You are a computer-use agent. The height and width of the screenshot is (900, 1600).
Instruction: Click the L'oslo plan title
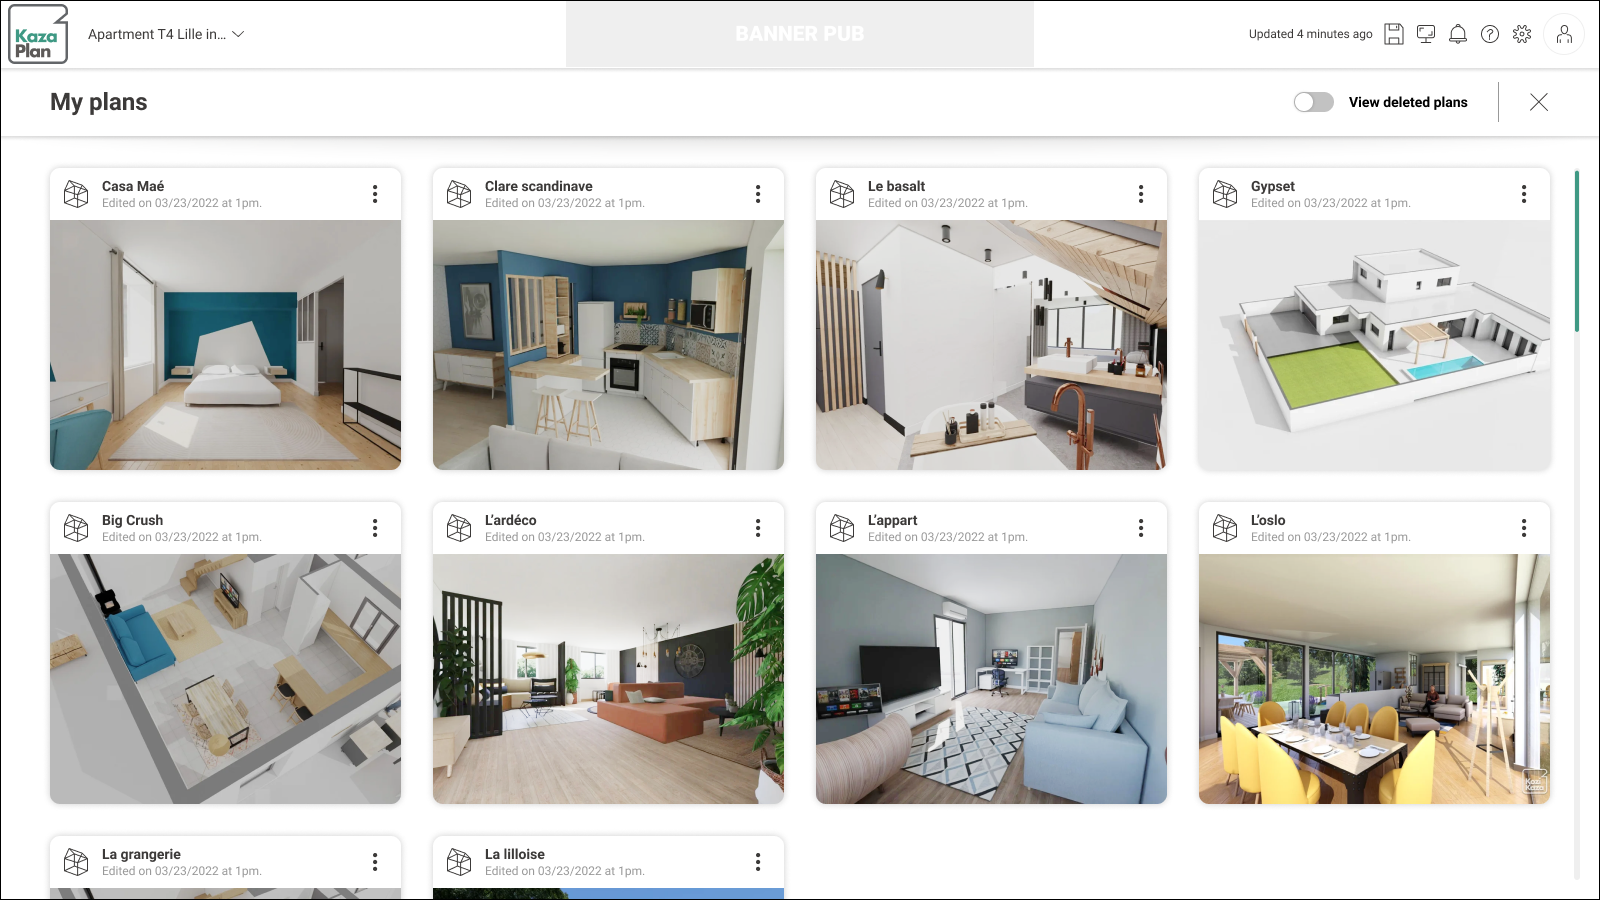(x=1268, y=520)
